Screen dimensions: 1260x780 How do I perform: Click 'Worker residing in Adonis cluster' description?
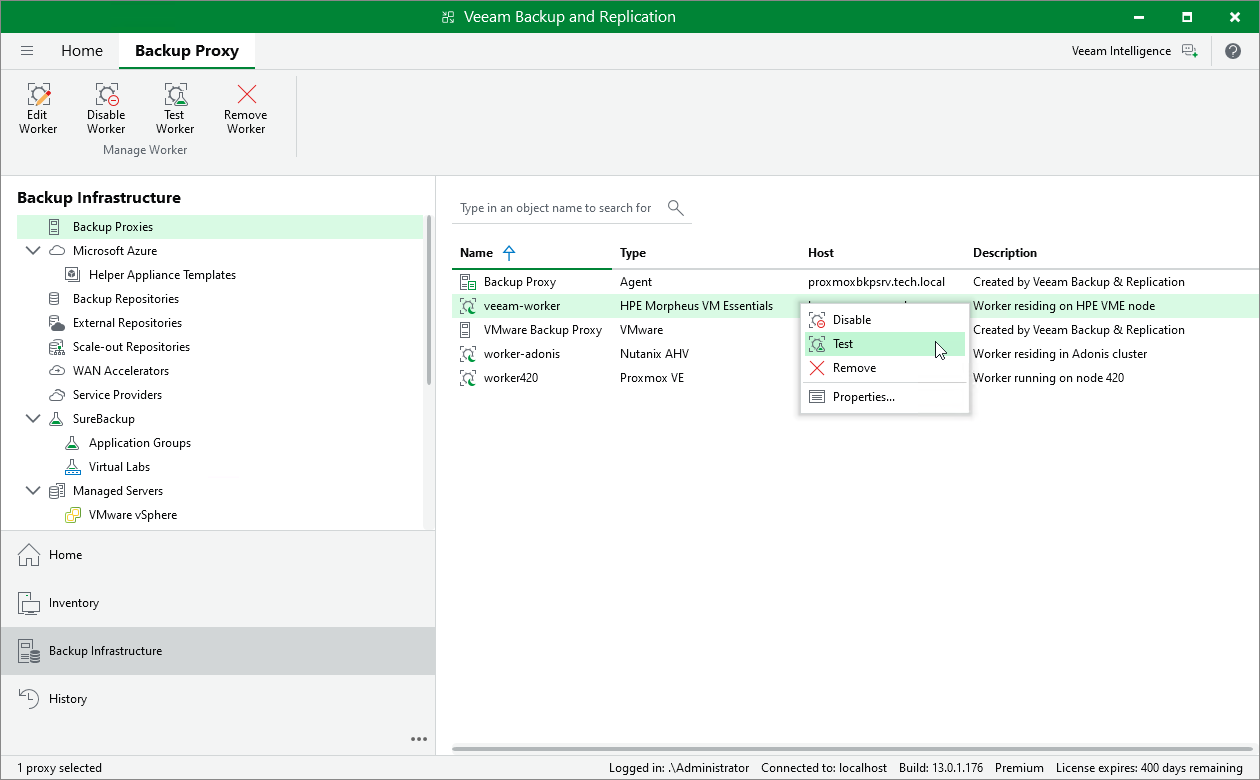[1060, 354]
